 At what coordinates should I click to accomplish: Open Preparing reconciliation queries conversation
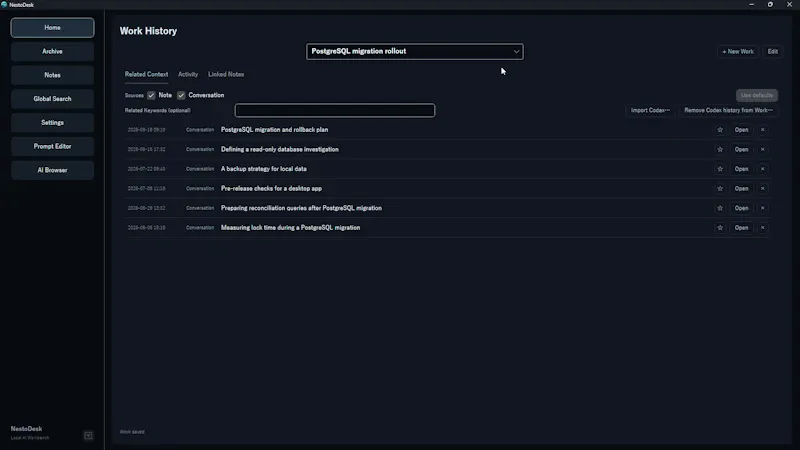[741, 208]
